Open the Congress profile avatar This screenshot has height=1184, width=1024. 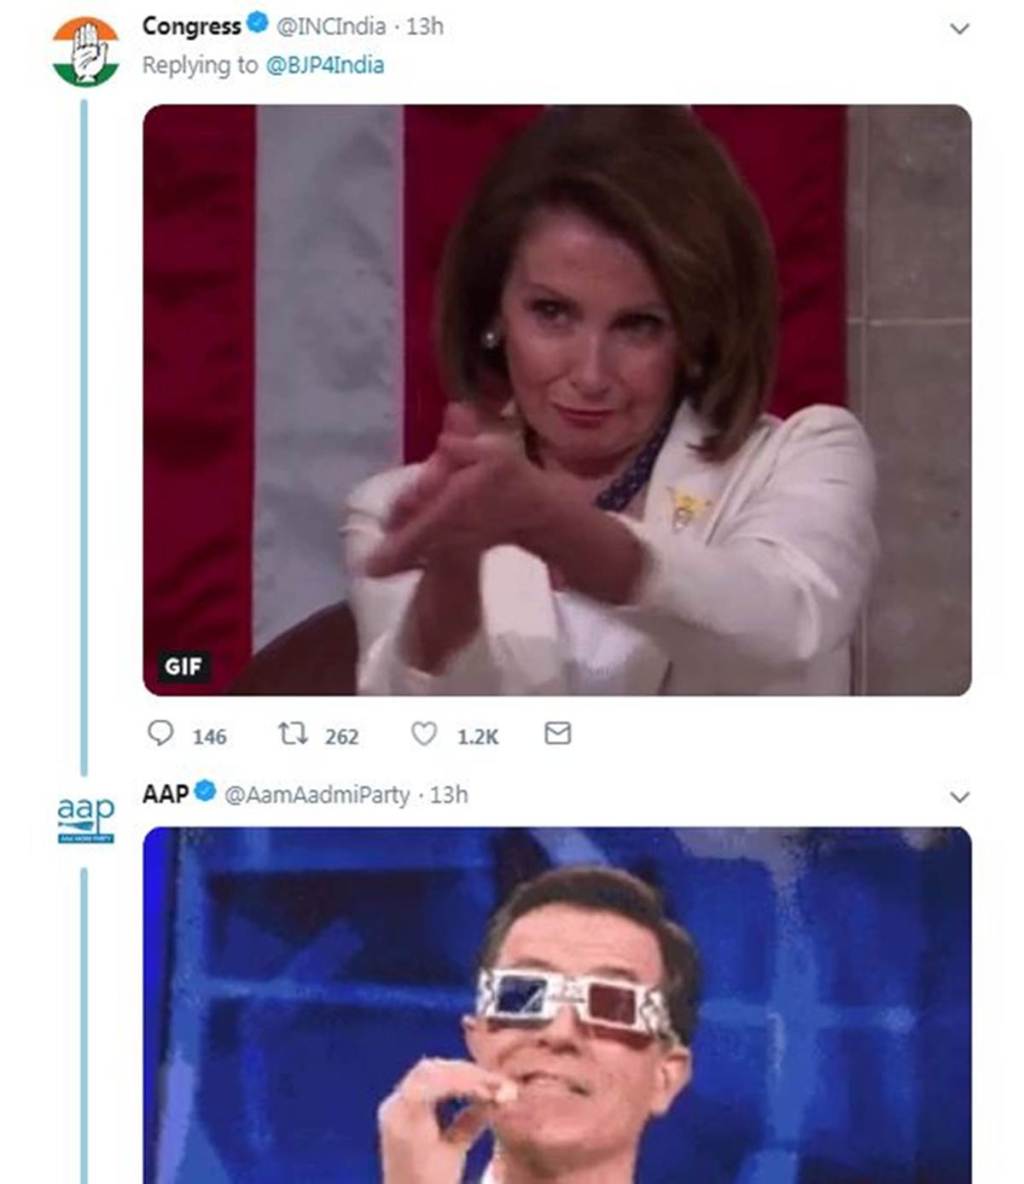[x=85, y=52]
